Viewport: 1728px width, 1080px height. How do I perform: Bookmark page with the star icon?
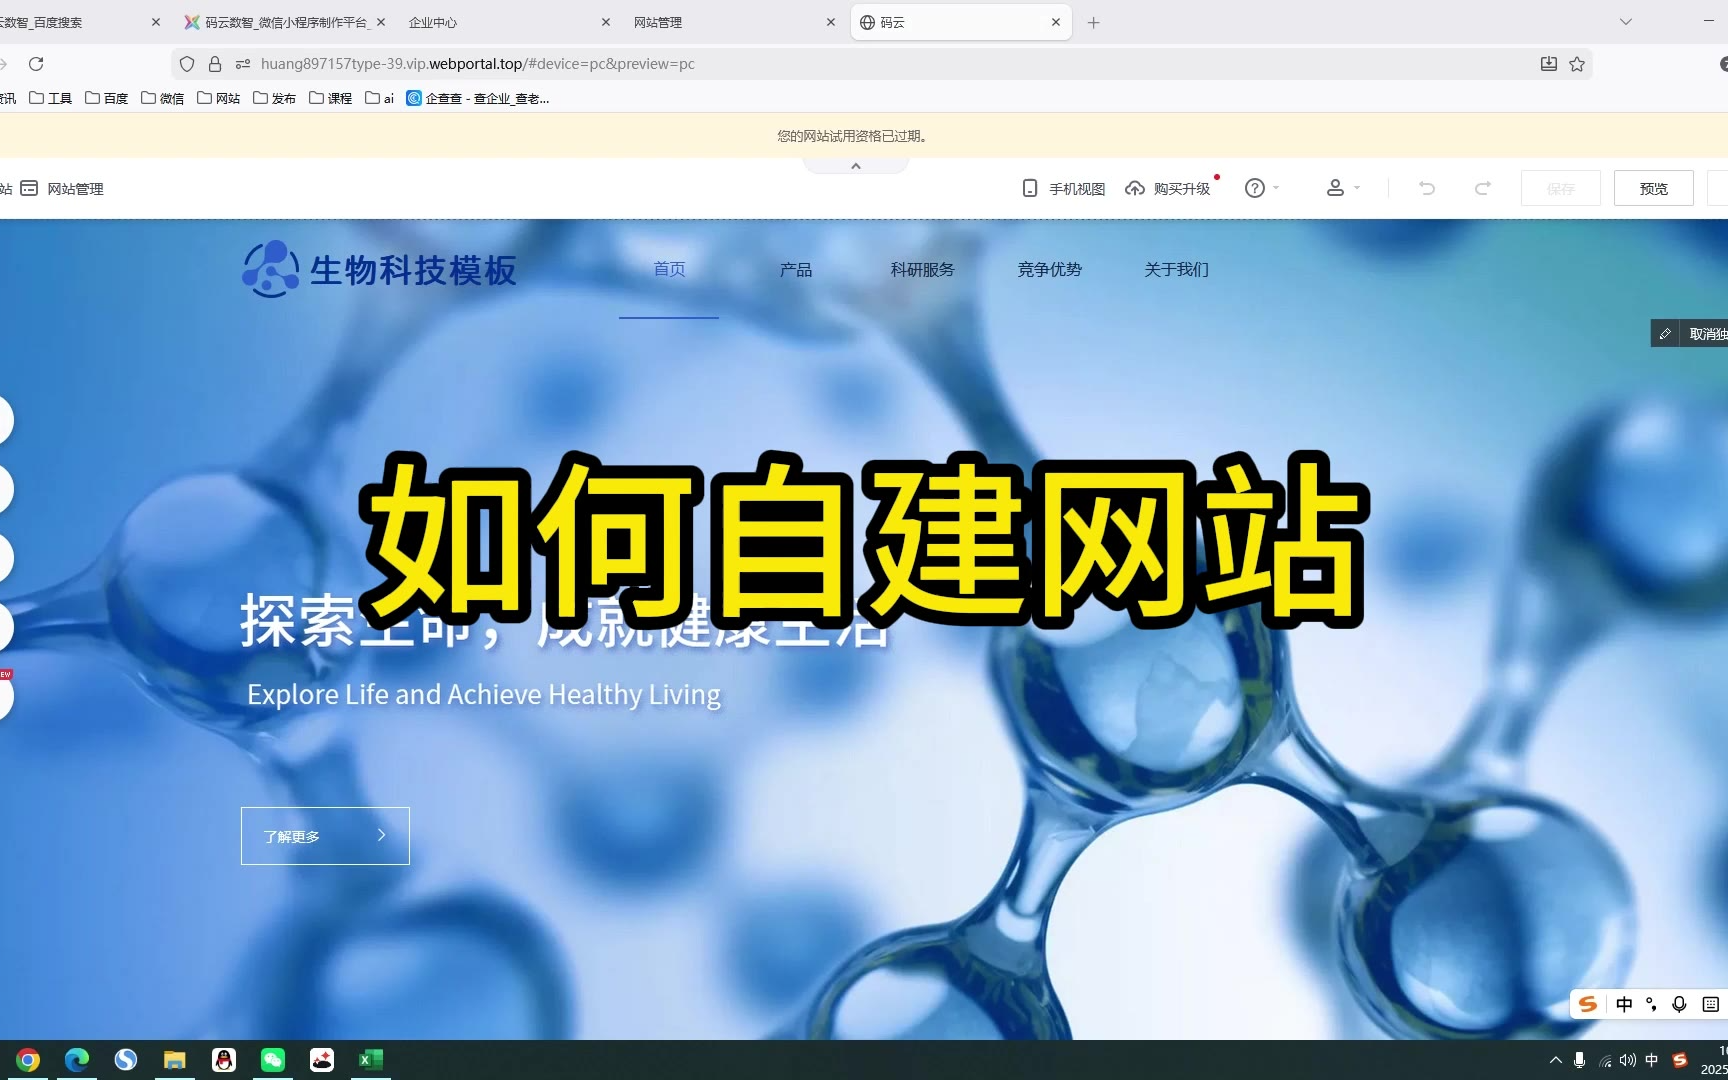(1577, 64)
